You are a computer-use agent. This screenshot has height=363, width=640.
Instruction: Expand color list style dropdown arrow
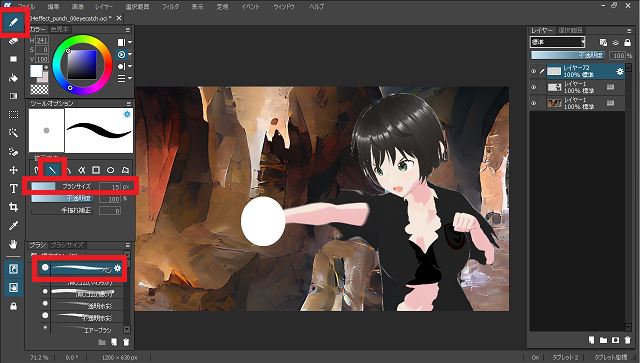(x=130, y=78)
